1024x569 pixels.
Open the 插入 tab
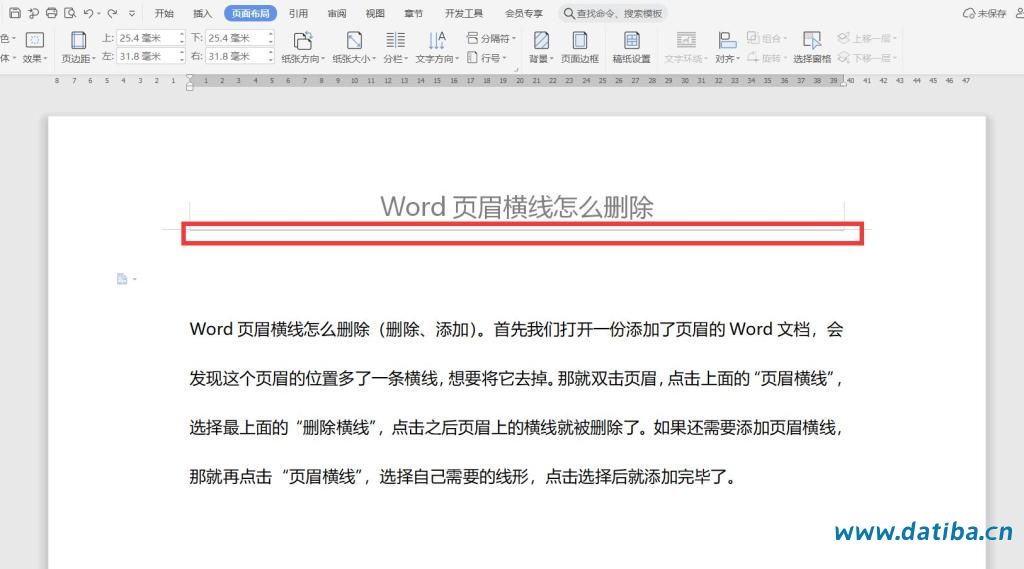[x=202, y=13]
